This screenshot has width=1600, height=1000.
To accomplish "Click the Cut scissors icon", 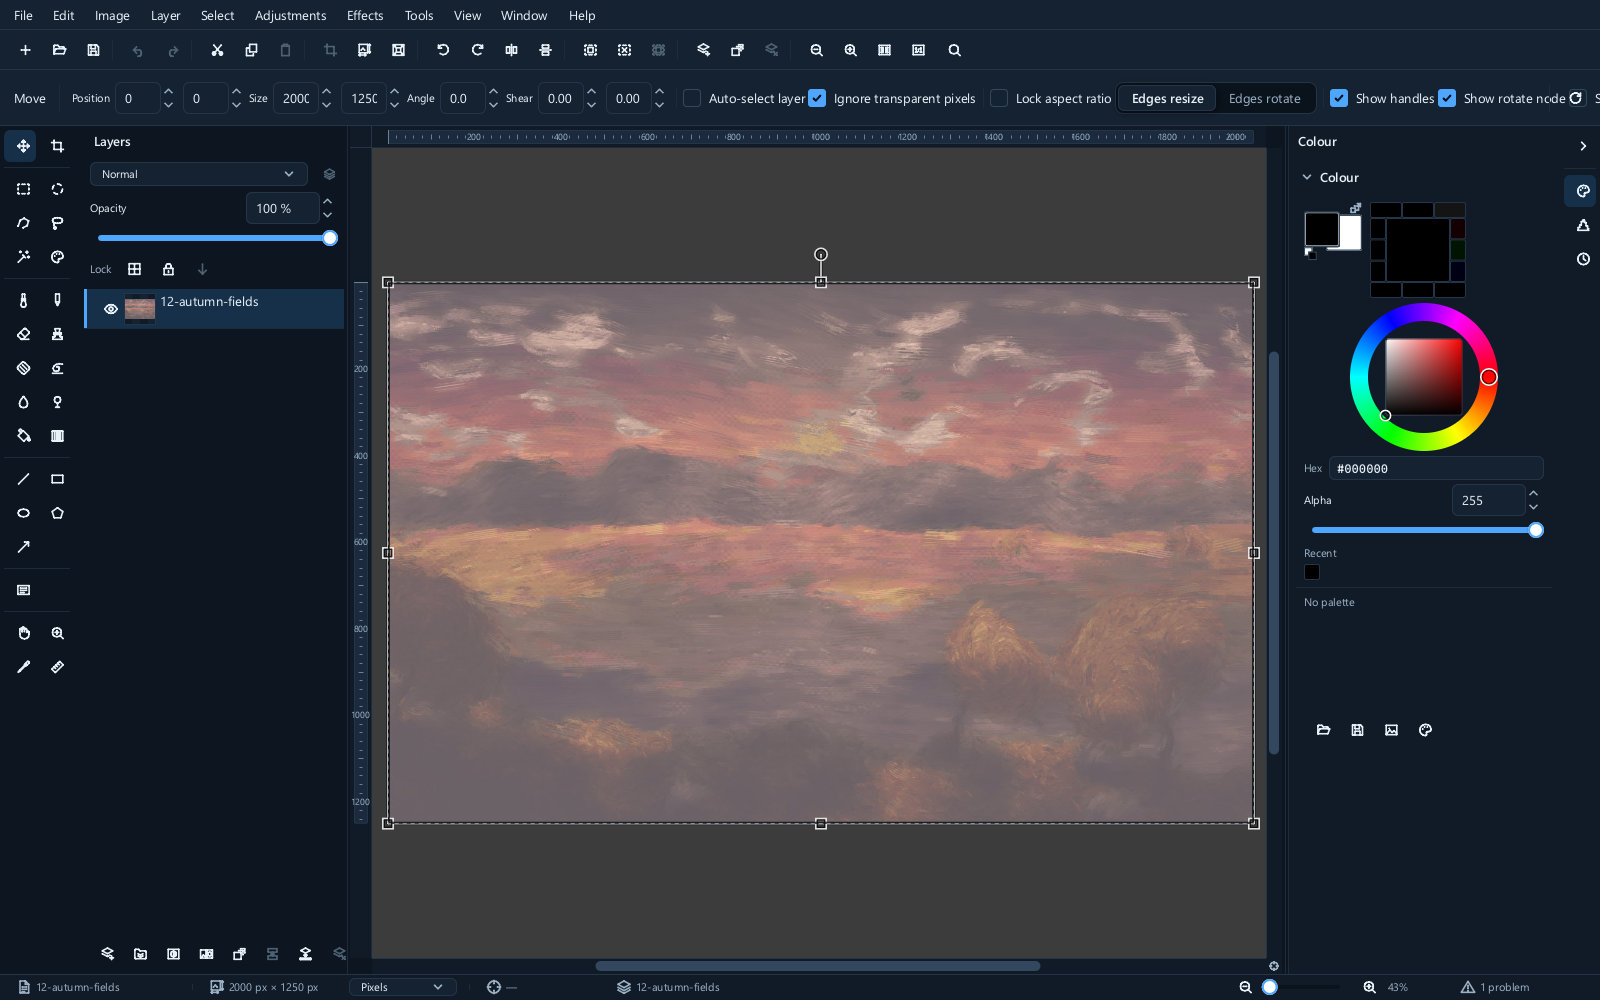I will (x=217, y=50).
